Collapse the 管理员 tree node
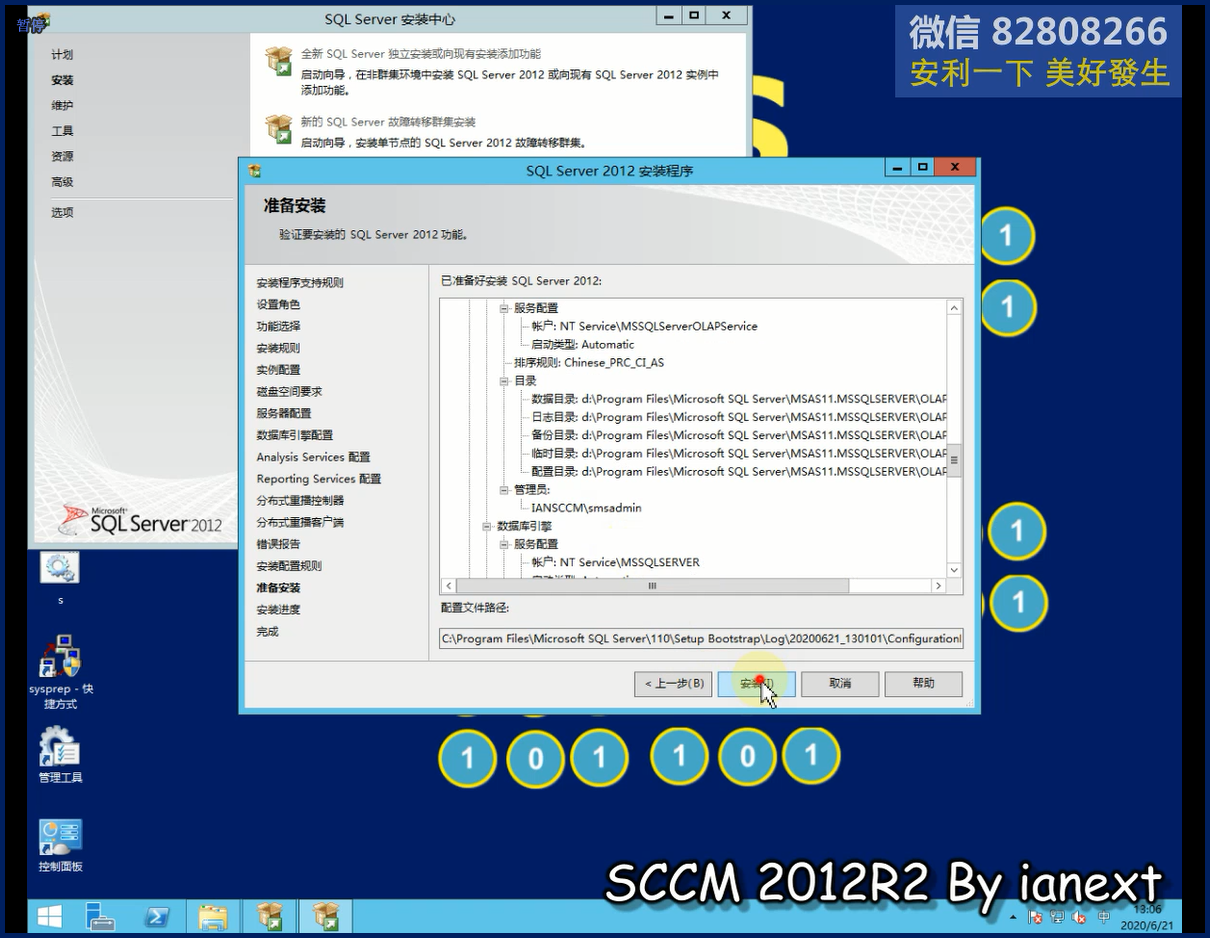This screenshot has height=938, width=1210. [504, 490]
